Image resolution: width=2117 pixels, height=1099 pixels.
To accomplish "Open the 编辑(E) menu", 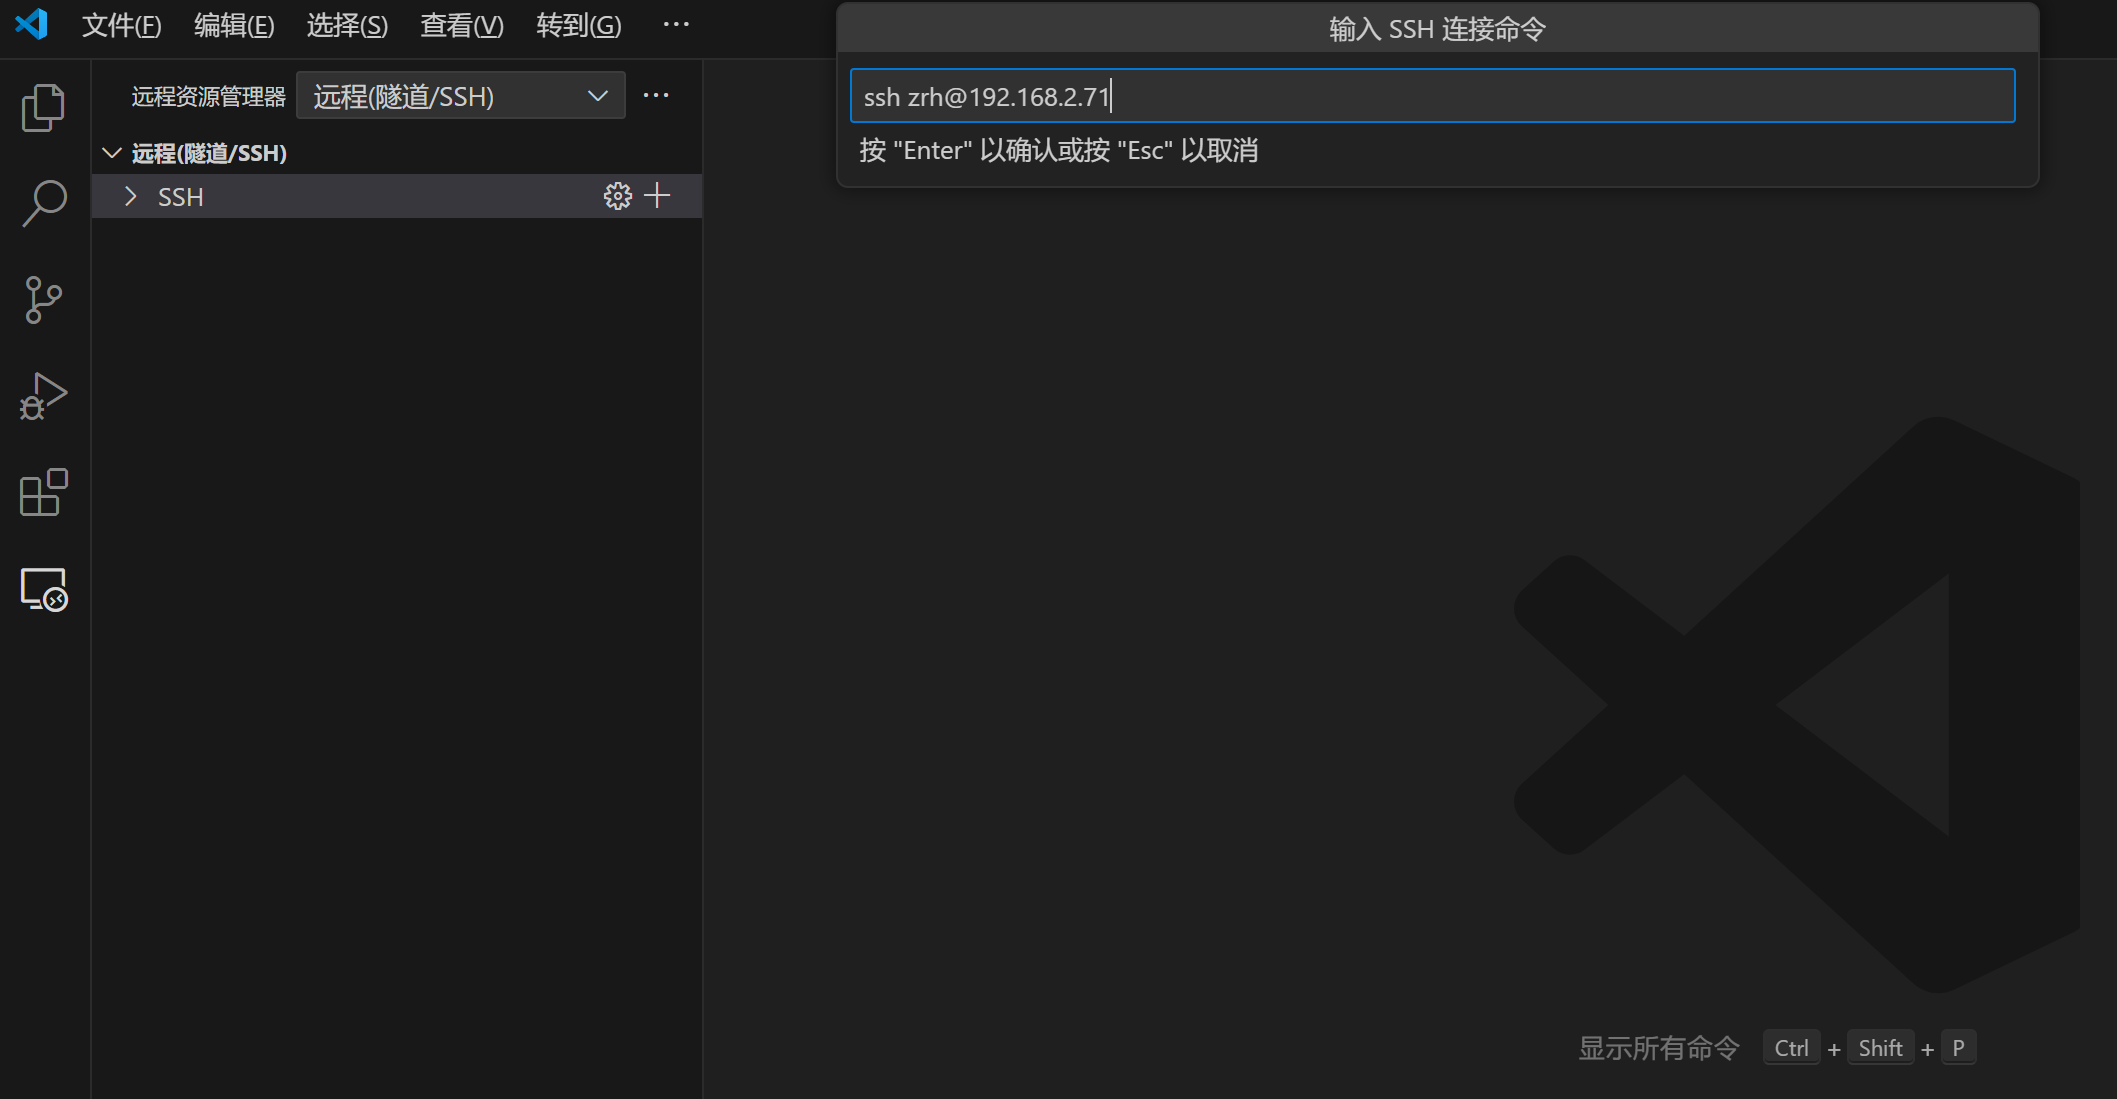I will click(234, 25).
